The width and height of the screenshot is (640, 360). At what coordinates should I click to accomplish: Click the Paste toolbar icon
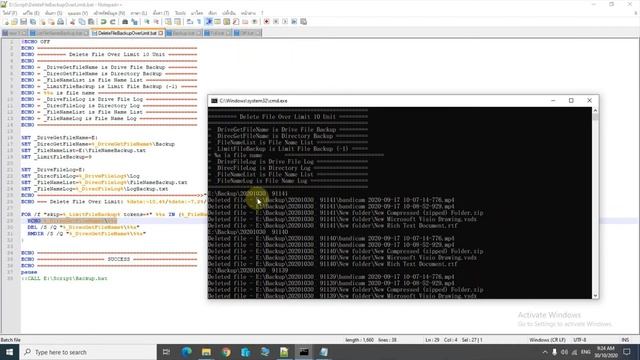[x=91, y=22]
